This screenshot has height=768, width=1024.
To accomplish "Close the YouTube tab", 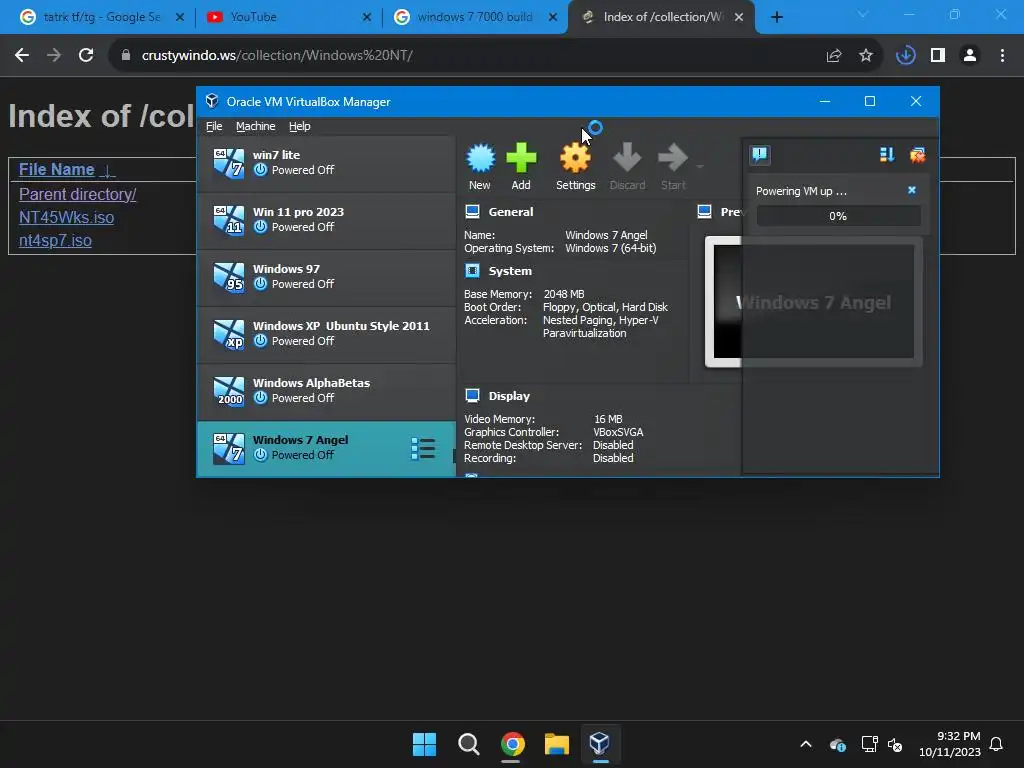I will tap(367, 18).
